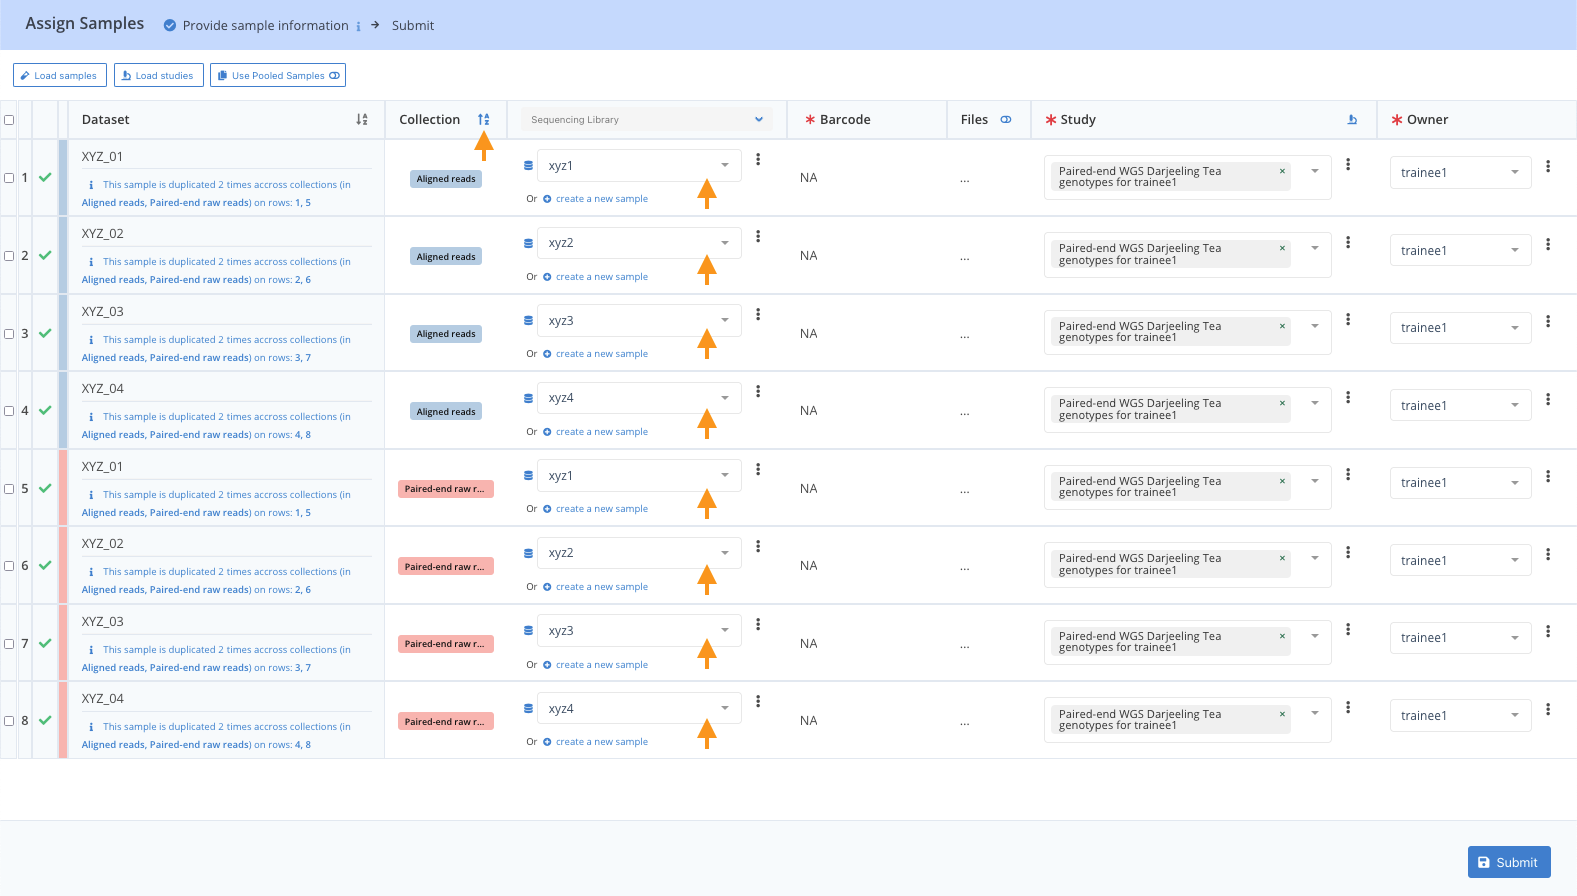Check the row 3 checkbox
The width and height of the screenshot is (1577, 896).
9,334
